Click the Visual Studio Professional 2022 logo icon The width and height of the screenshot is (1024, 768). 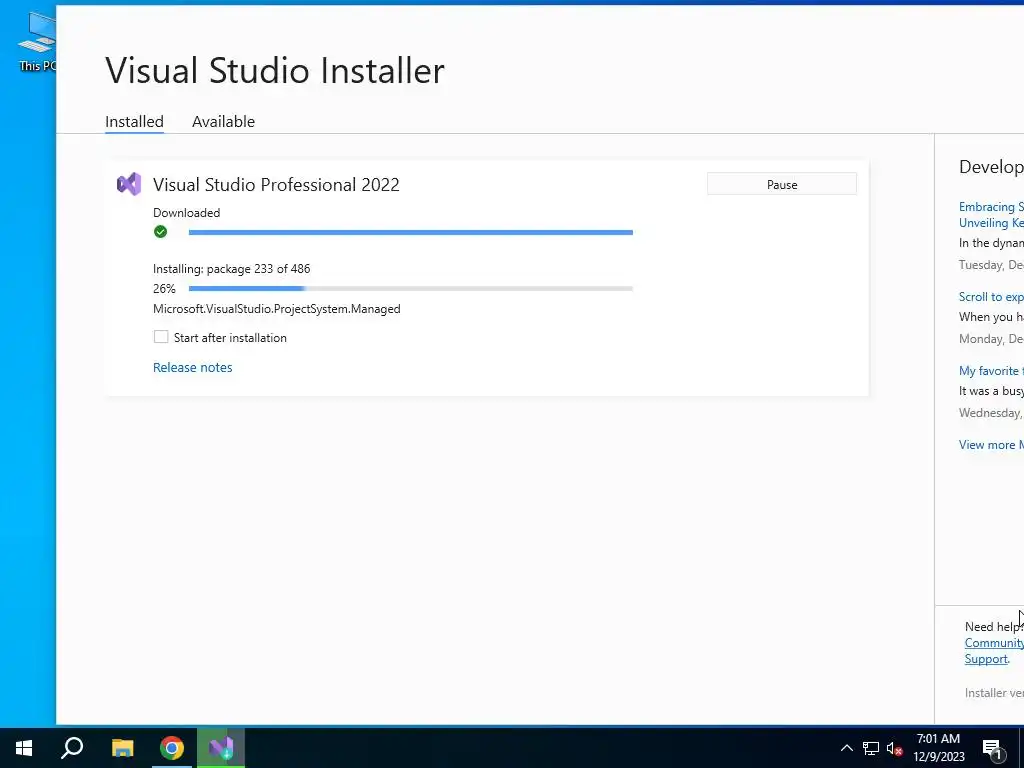129,184
